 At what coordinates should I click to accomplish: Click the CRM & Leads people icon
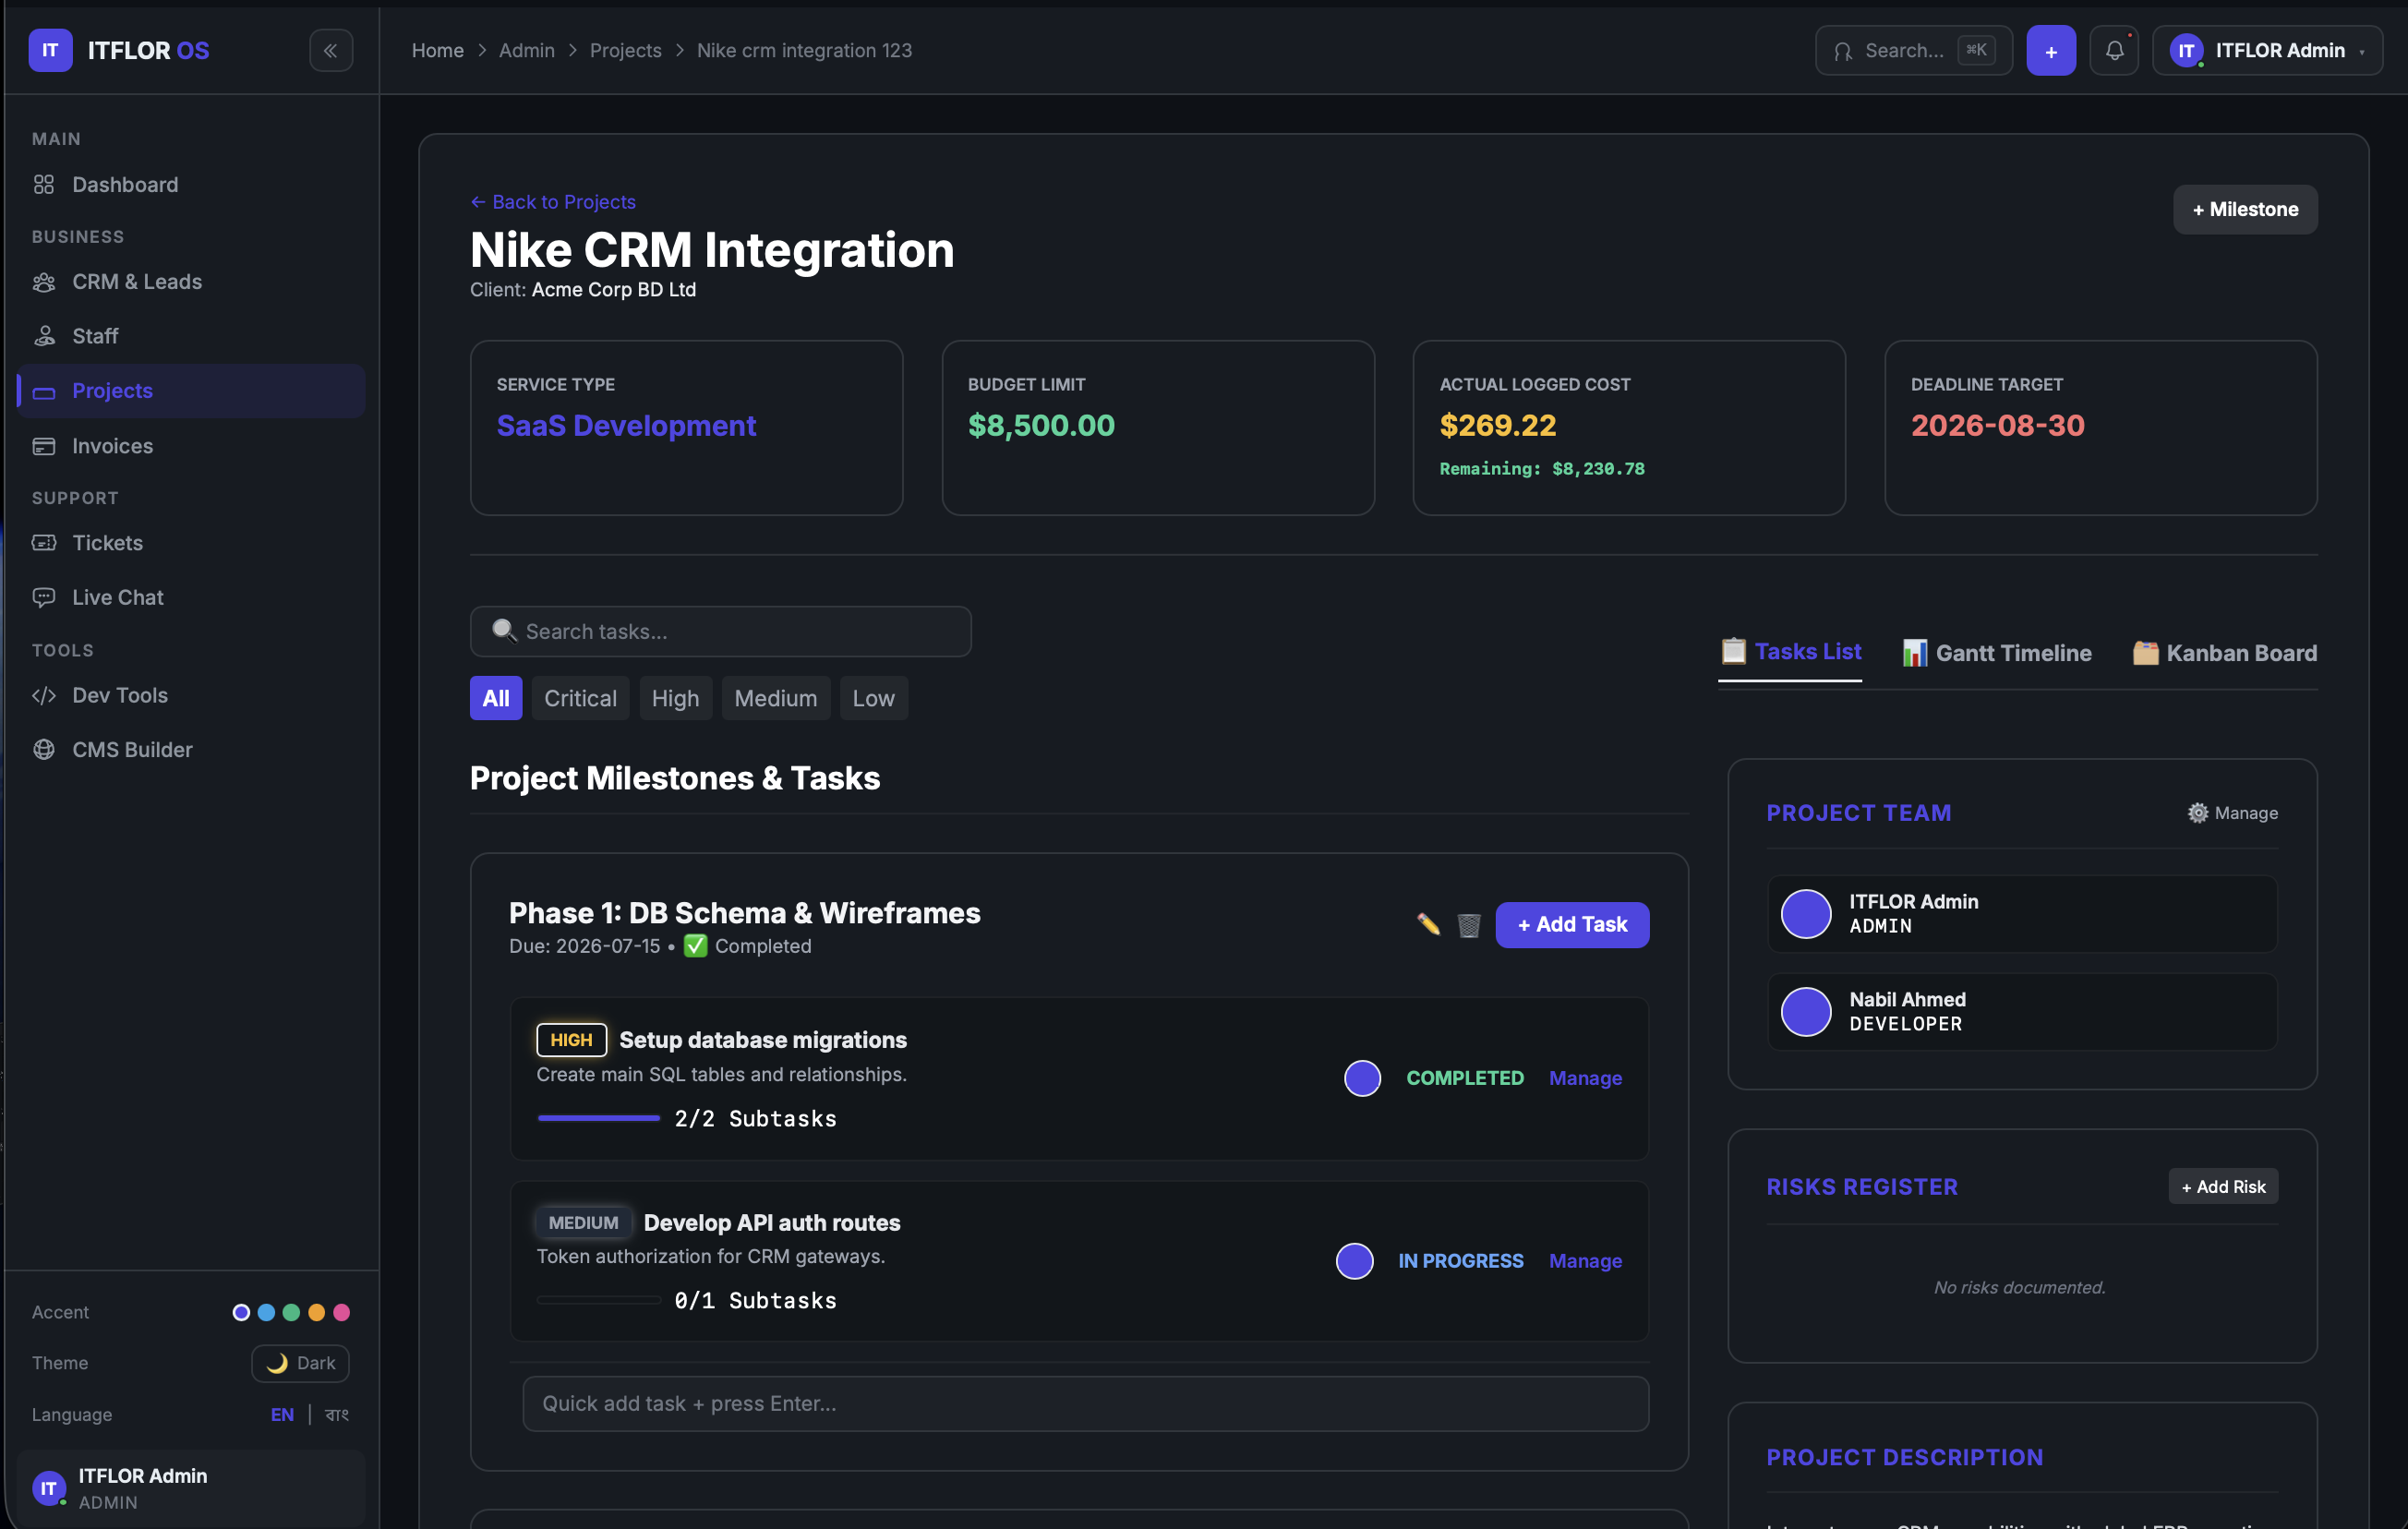[44, 282]
